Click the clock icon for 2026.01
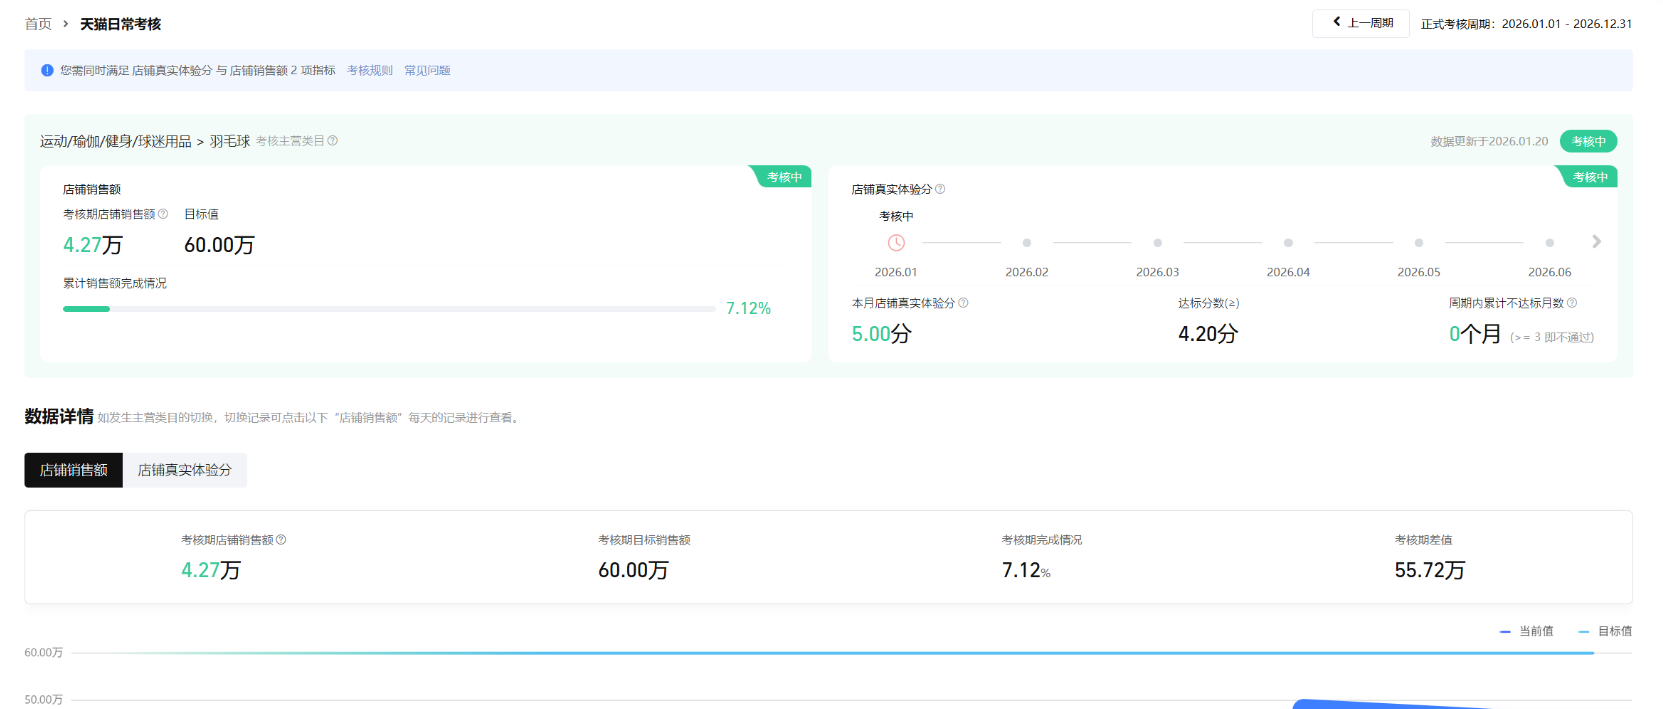 pos(896,243)
